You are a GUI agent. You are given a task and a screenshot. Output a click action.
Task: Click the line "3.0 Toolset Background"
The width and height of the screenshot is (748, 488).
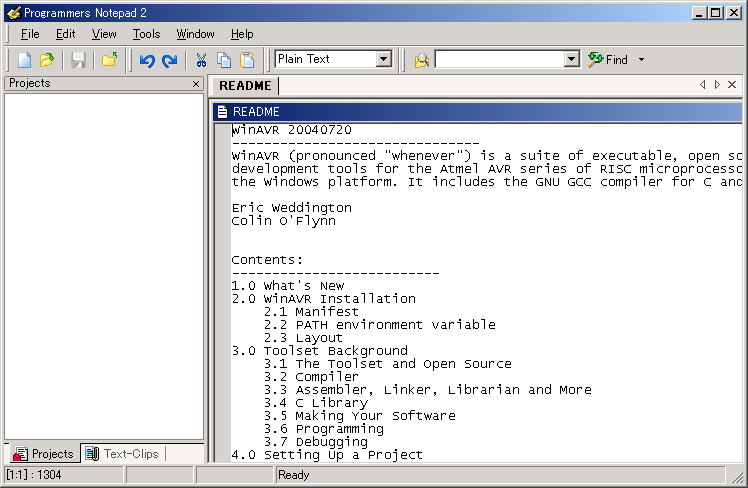[320, 351]
